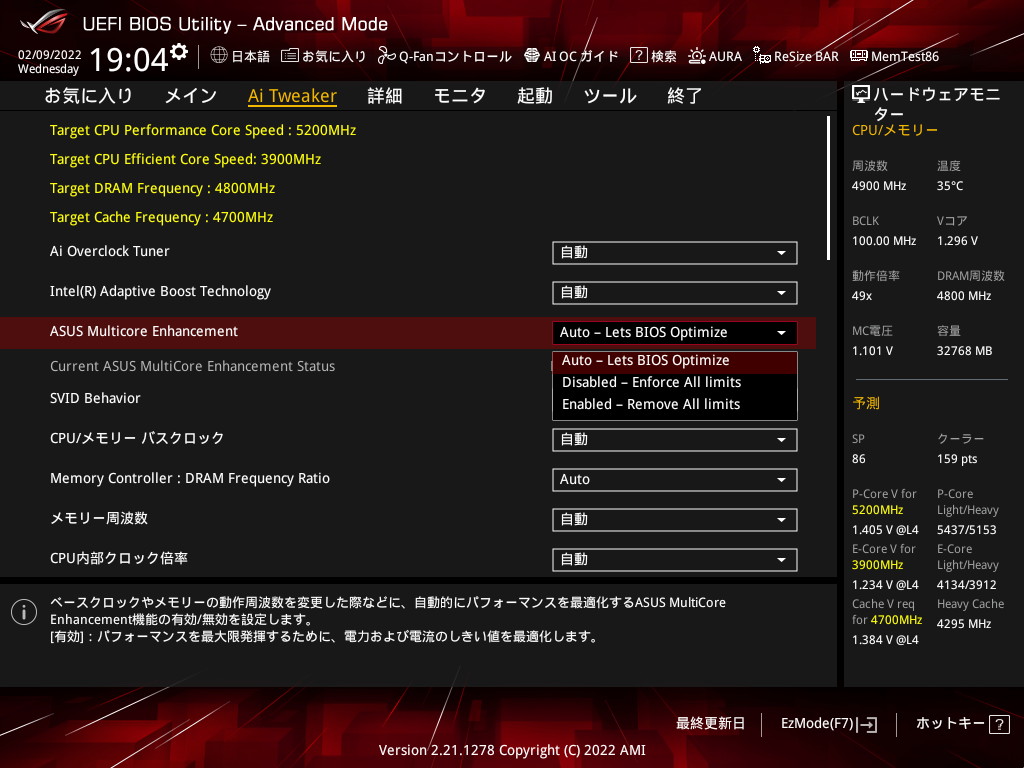
Task: Click SP value 86
Action: (x=859, y=459)
